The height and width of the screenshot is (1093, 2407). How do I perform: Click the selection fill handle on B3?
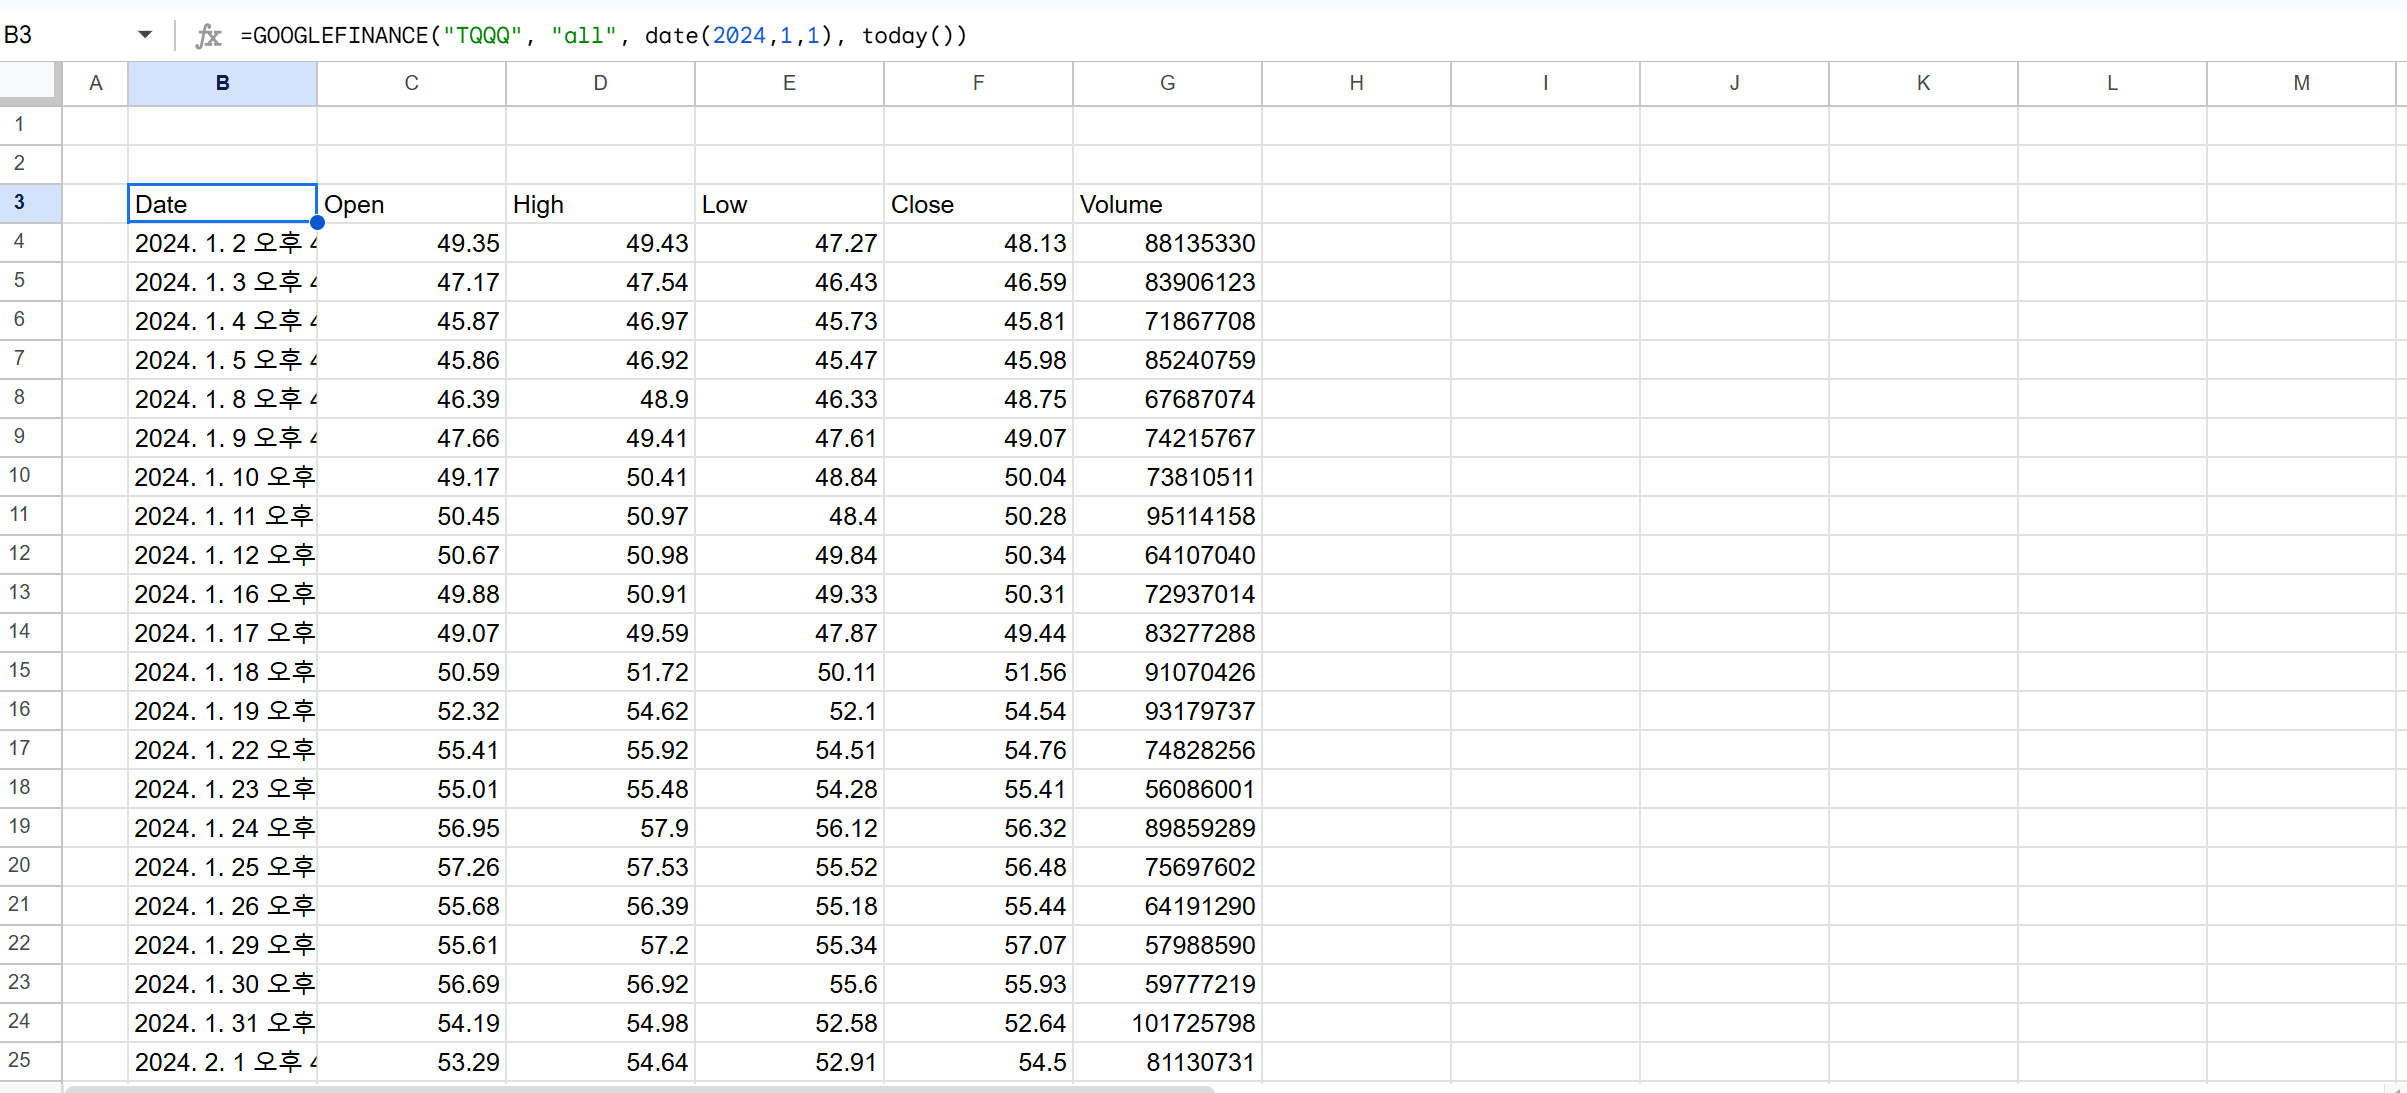point(317,223)
